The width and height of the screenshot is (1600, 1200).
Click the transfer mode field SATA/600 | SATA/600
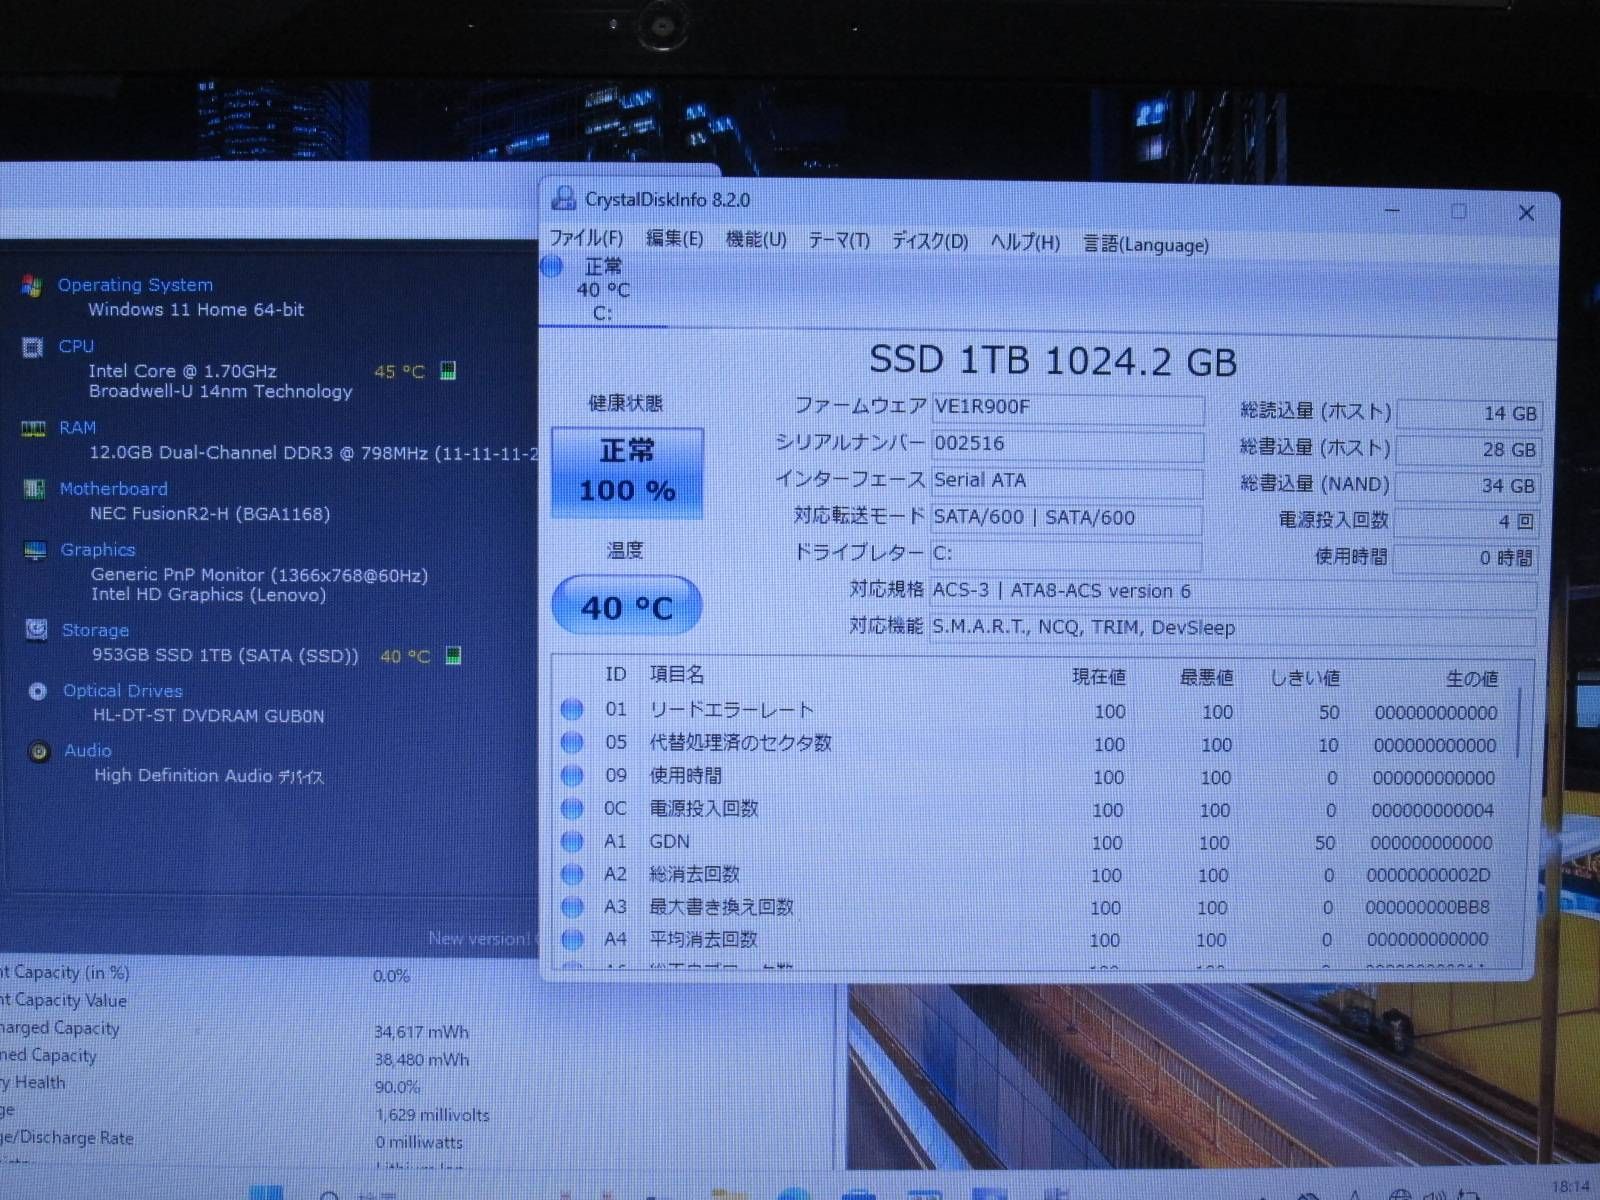pyautogui.click(x=1066, y=519)
